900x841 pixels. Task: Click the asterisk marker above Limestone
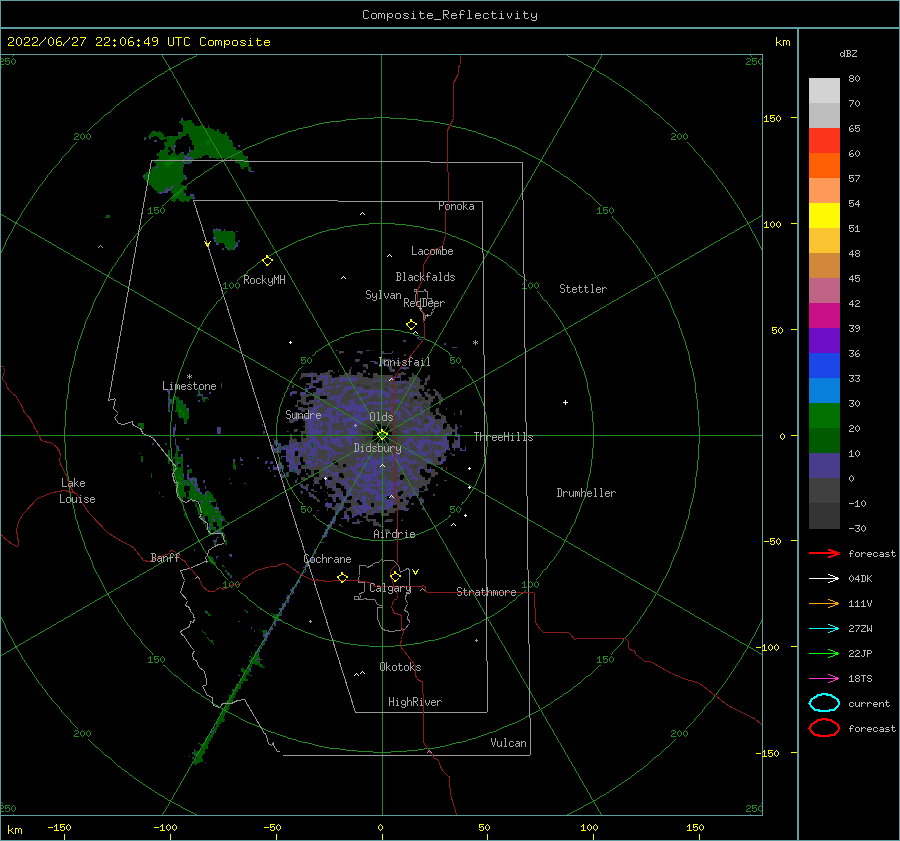(x=189, y=377)
